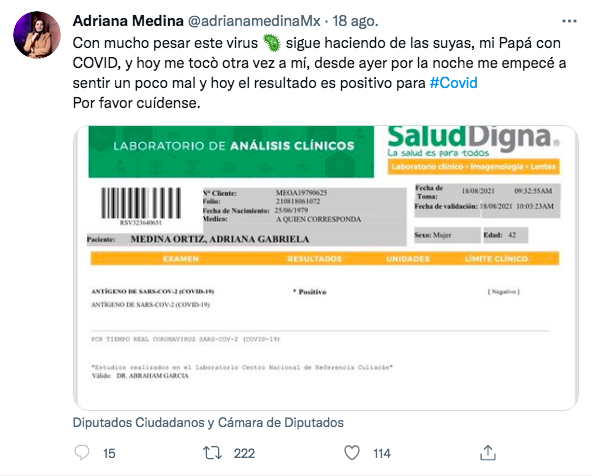Open the reply comment icon
This screenshot has height=476, width=592.
(82, 452)
